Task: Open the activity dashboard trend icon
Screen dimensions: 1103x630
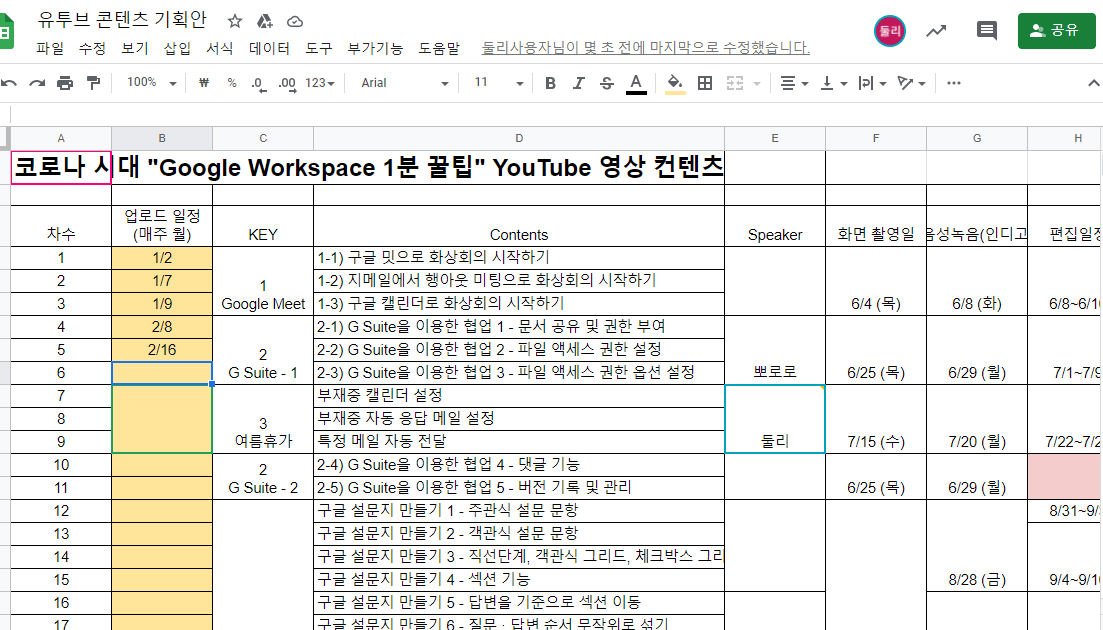Action: coord(936,30)
